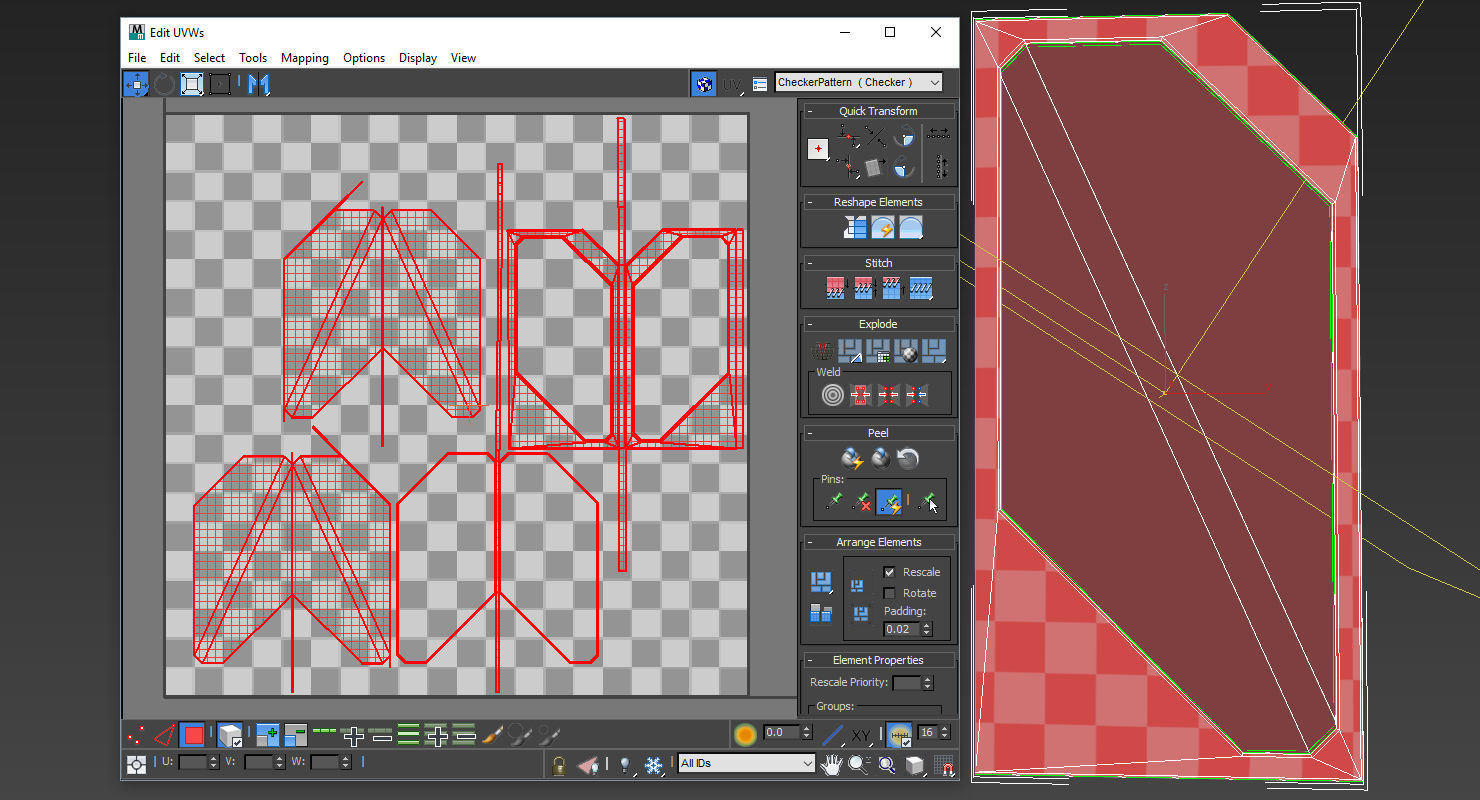Toggle the Lock Selection padlock icon
The image size is (1480, 800).
(559, 765)
